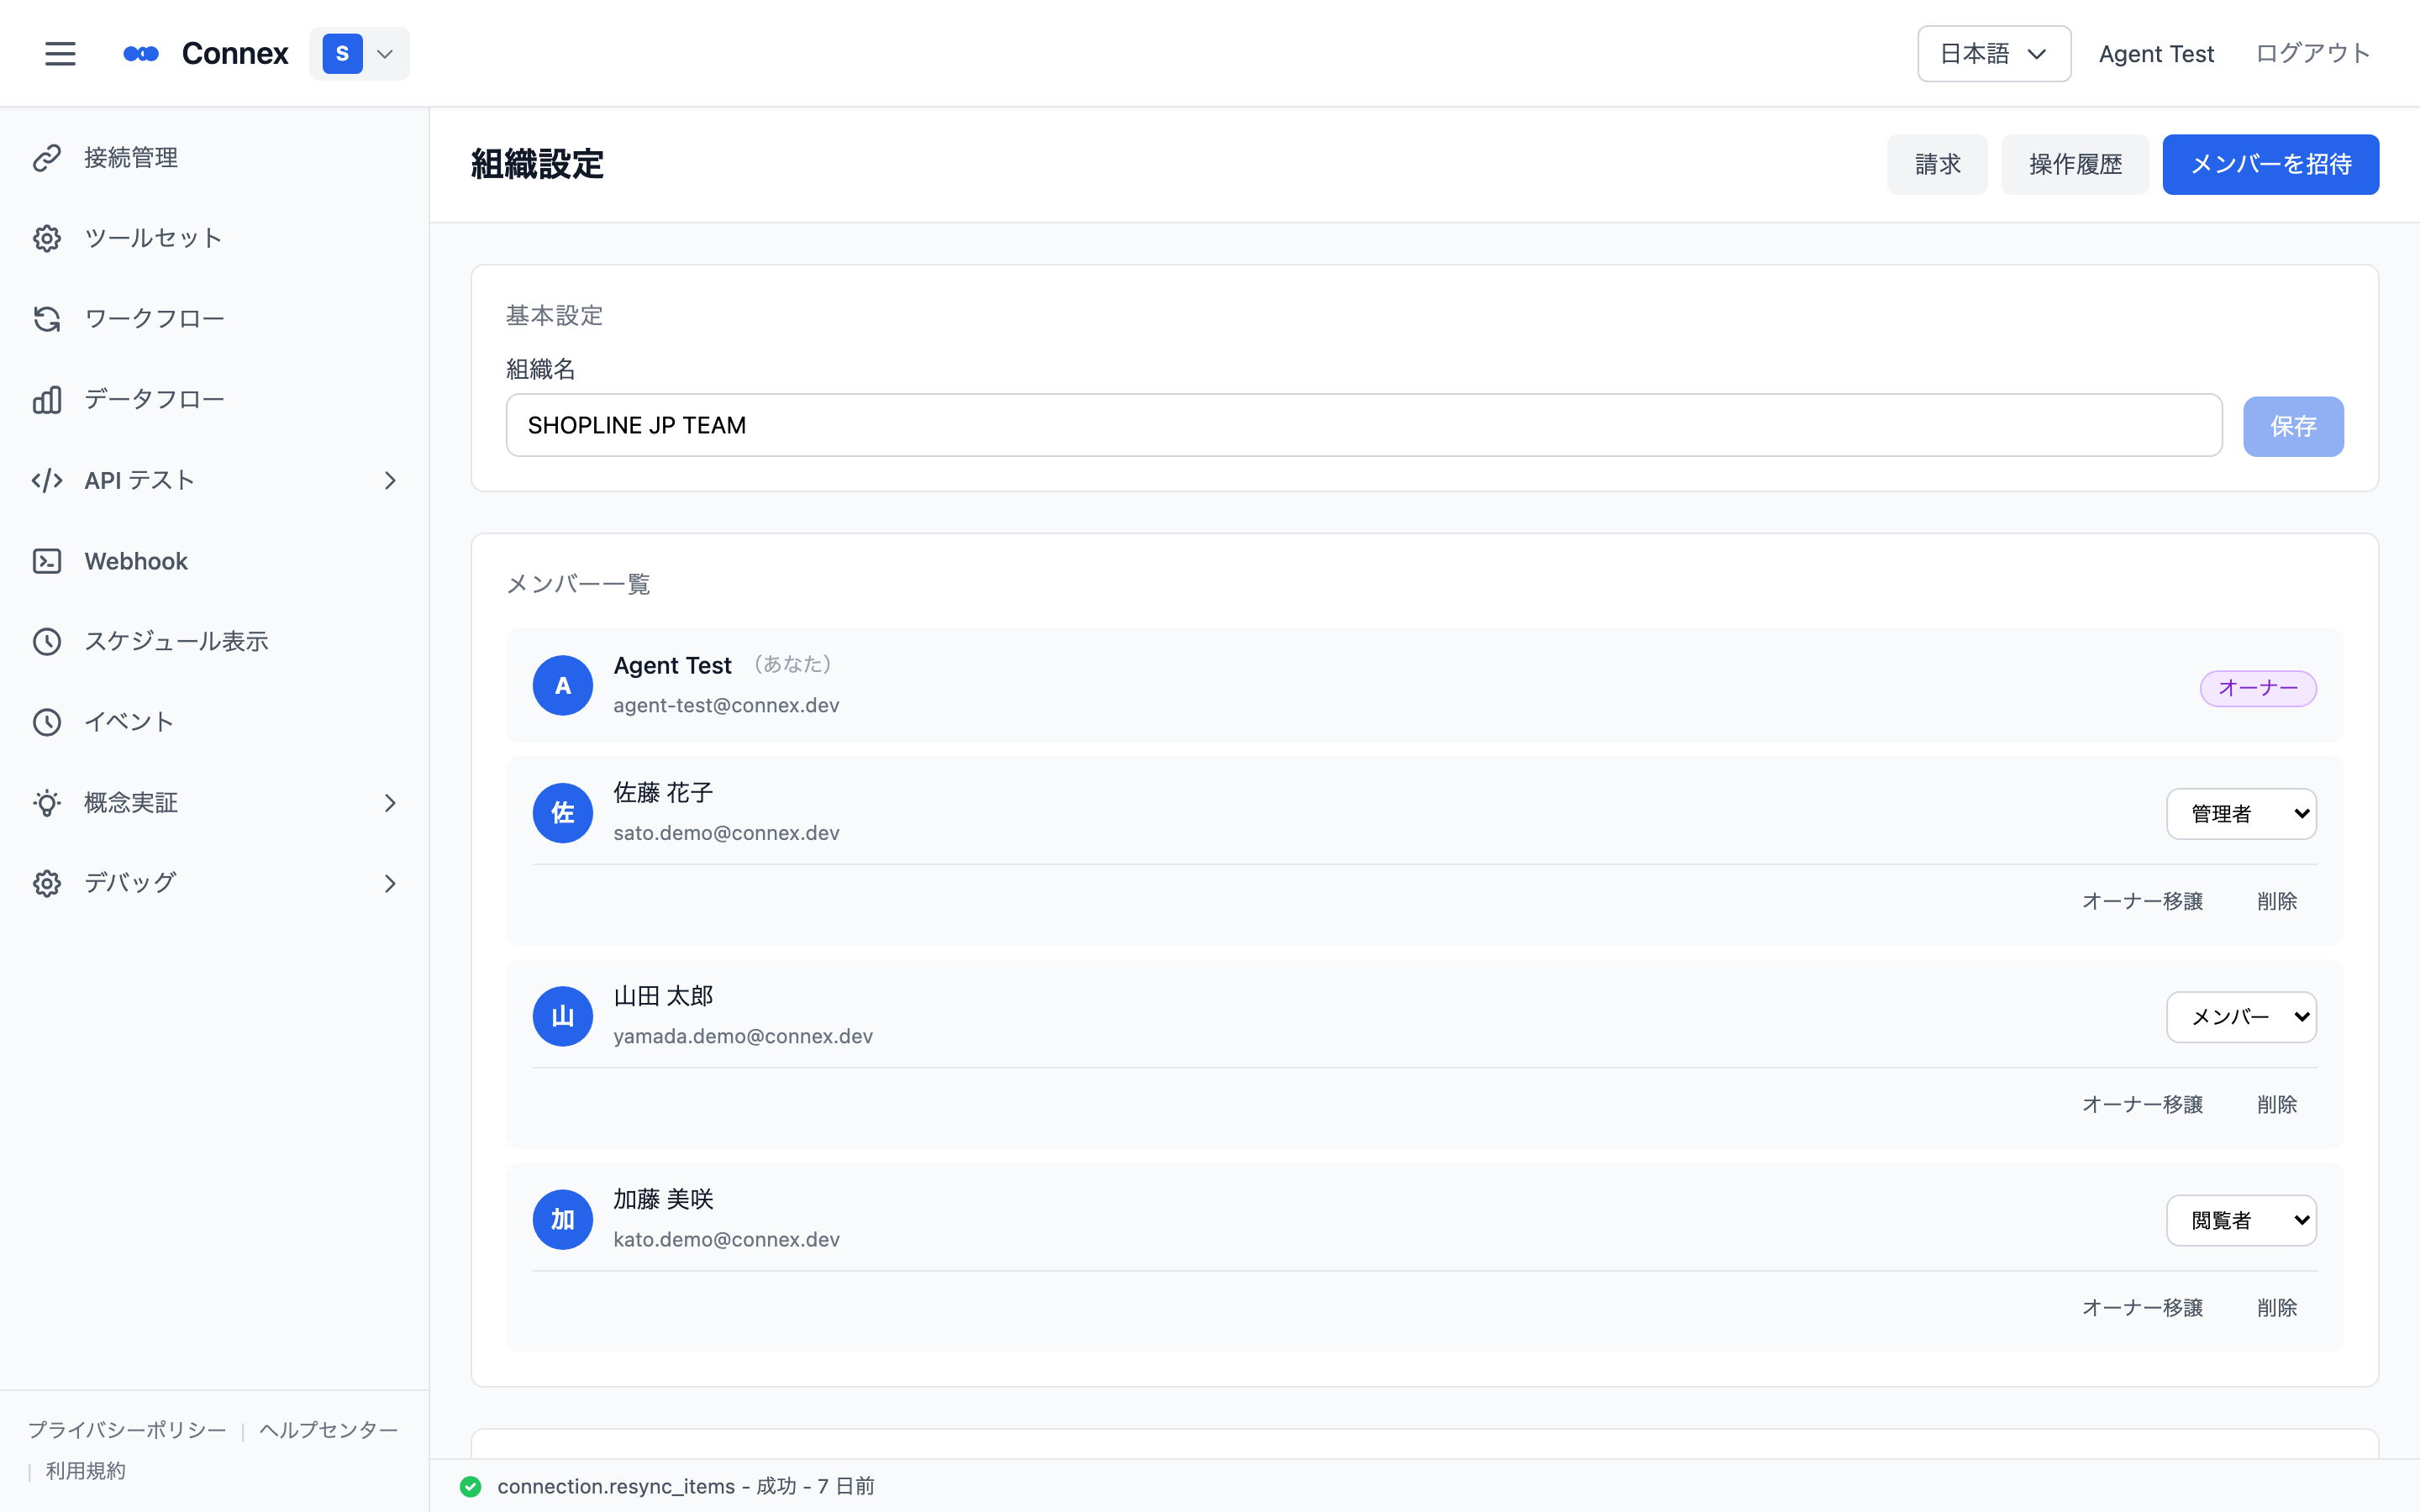This screenshot has height=1512, width=2420.
Task: Click the 接続管理 link icon in sidebar
Action: point(47,158)
